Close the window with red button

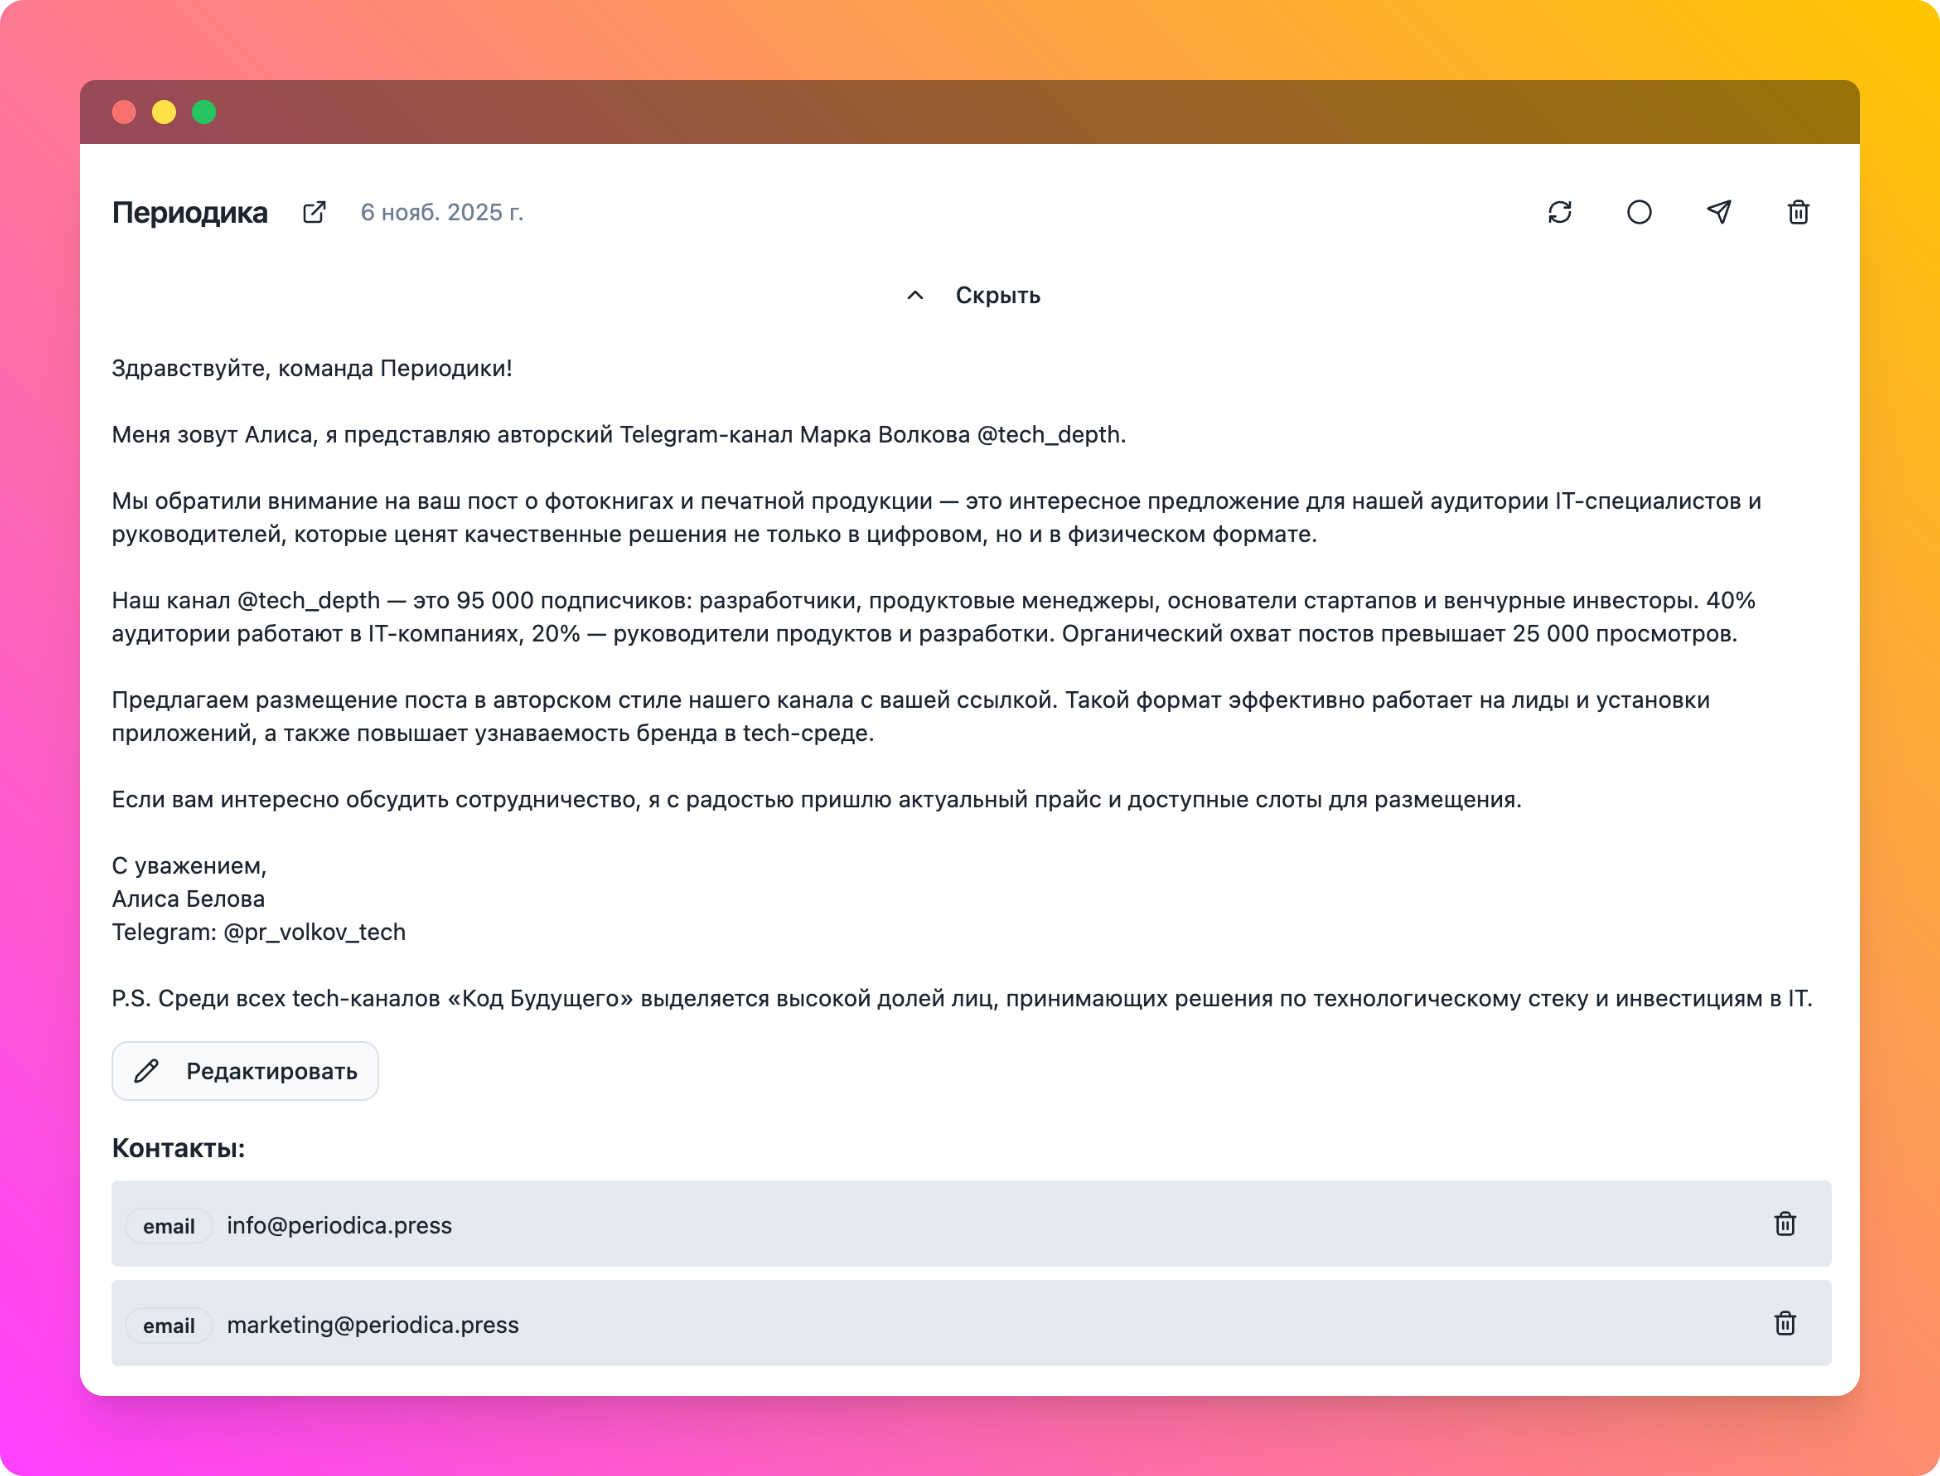124,112
